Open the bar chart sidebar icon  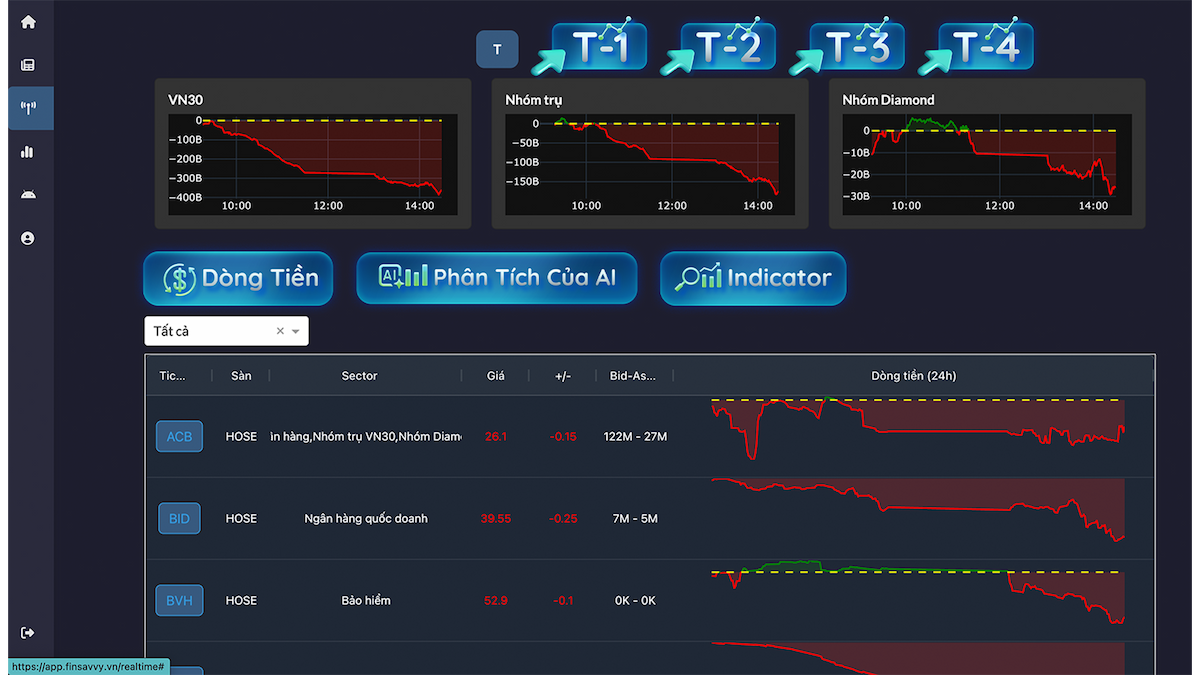click(28, 152)
